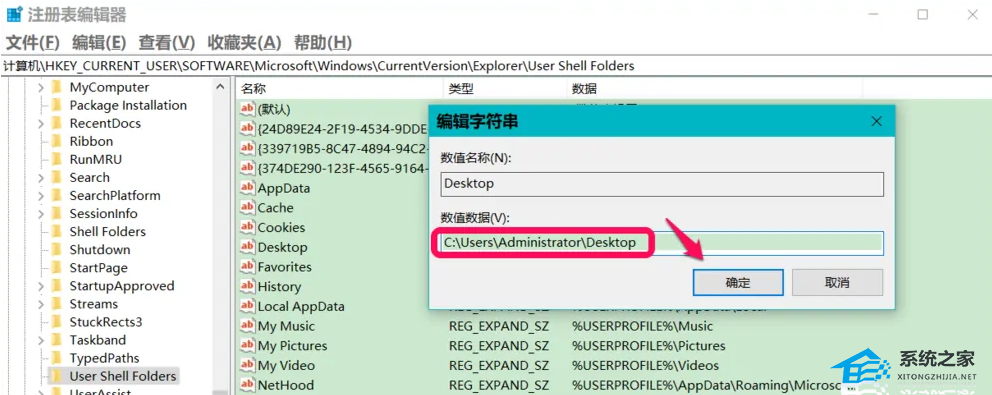Close the 编辑字符串 dialog
Image resolution: width=992 pixels, height=395 pixels.
point(876,121)
